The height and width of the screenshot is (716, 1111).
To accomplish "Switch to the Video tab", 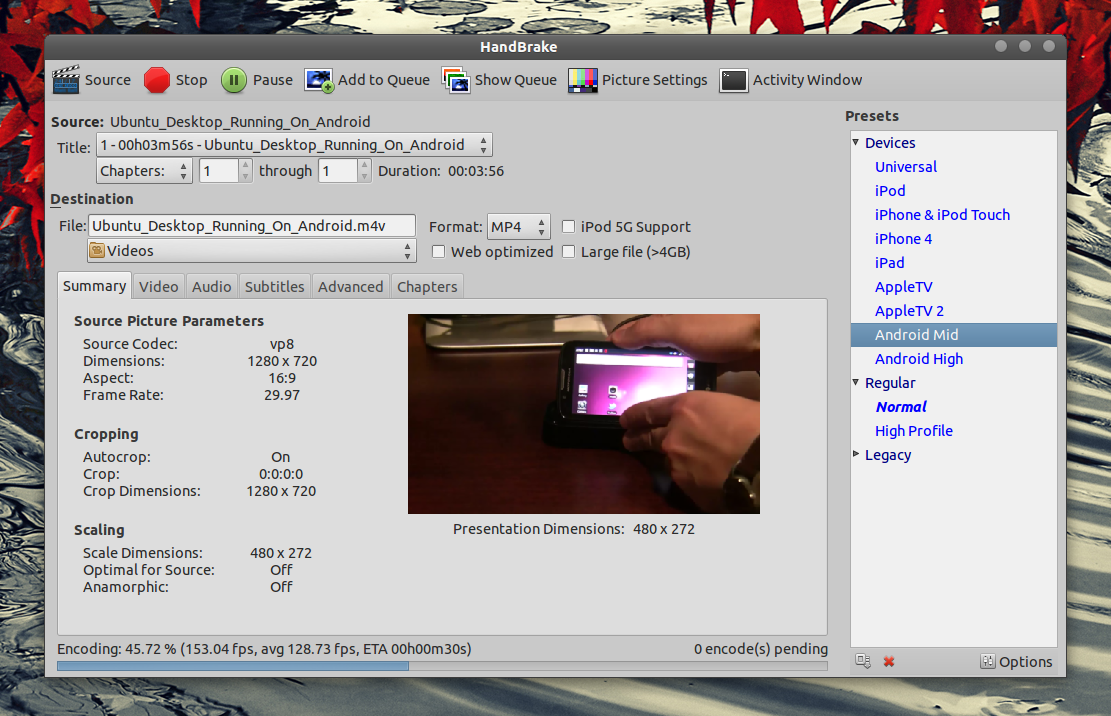I will point(159,286).
